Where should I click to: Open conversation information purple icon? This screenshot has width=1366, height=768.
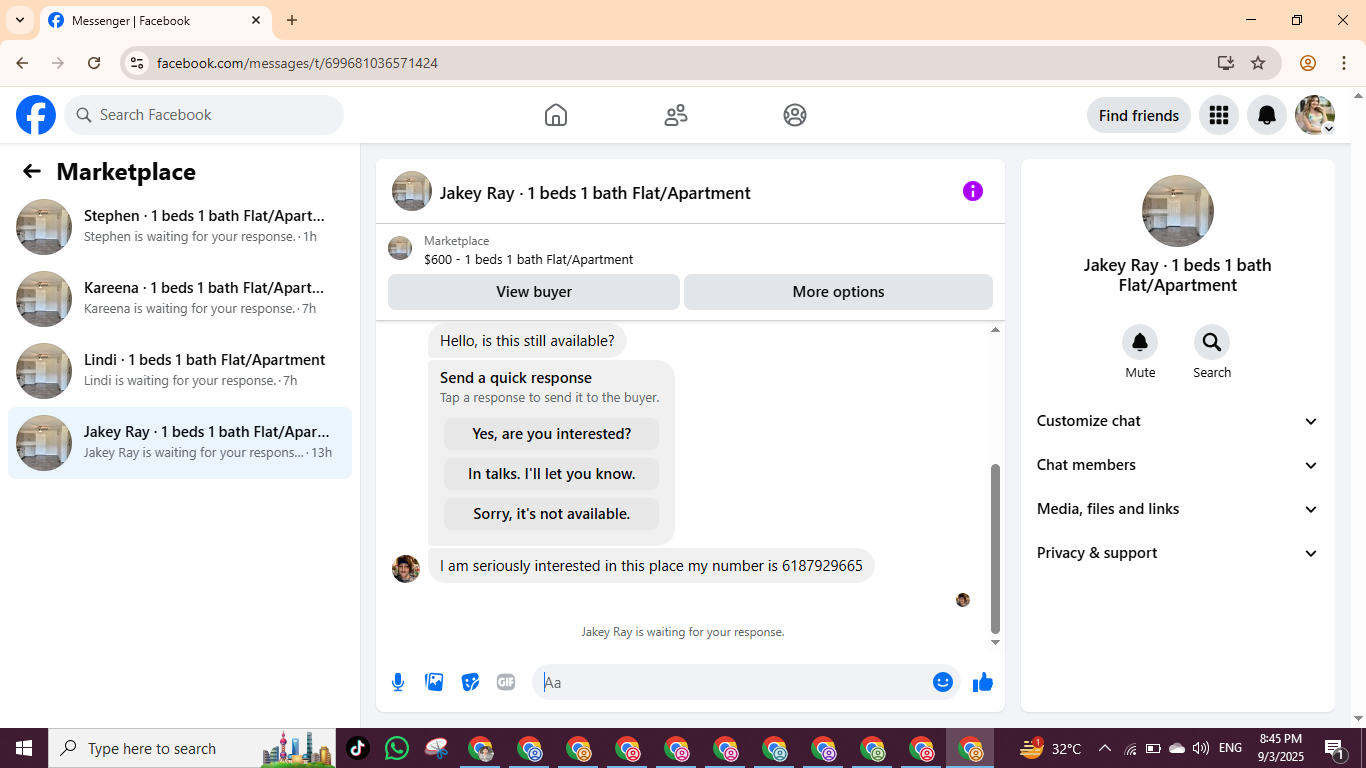point(973,191)
